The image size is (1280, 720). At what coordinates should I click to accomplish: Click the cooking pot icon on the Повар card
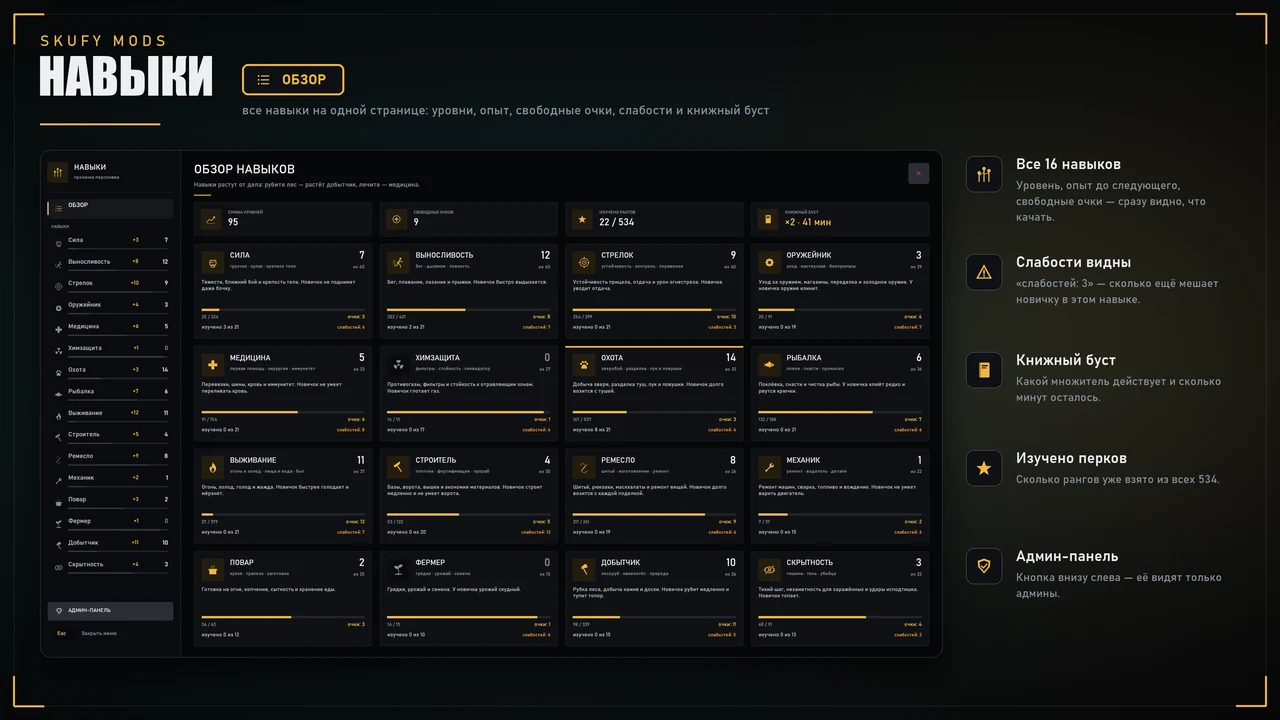tap(212, 569)
